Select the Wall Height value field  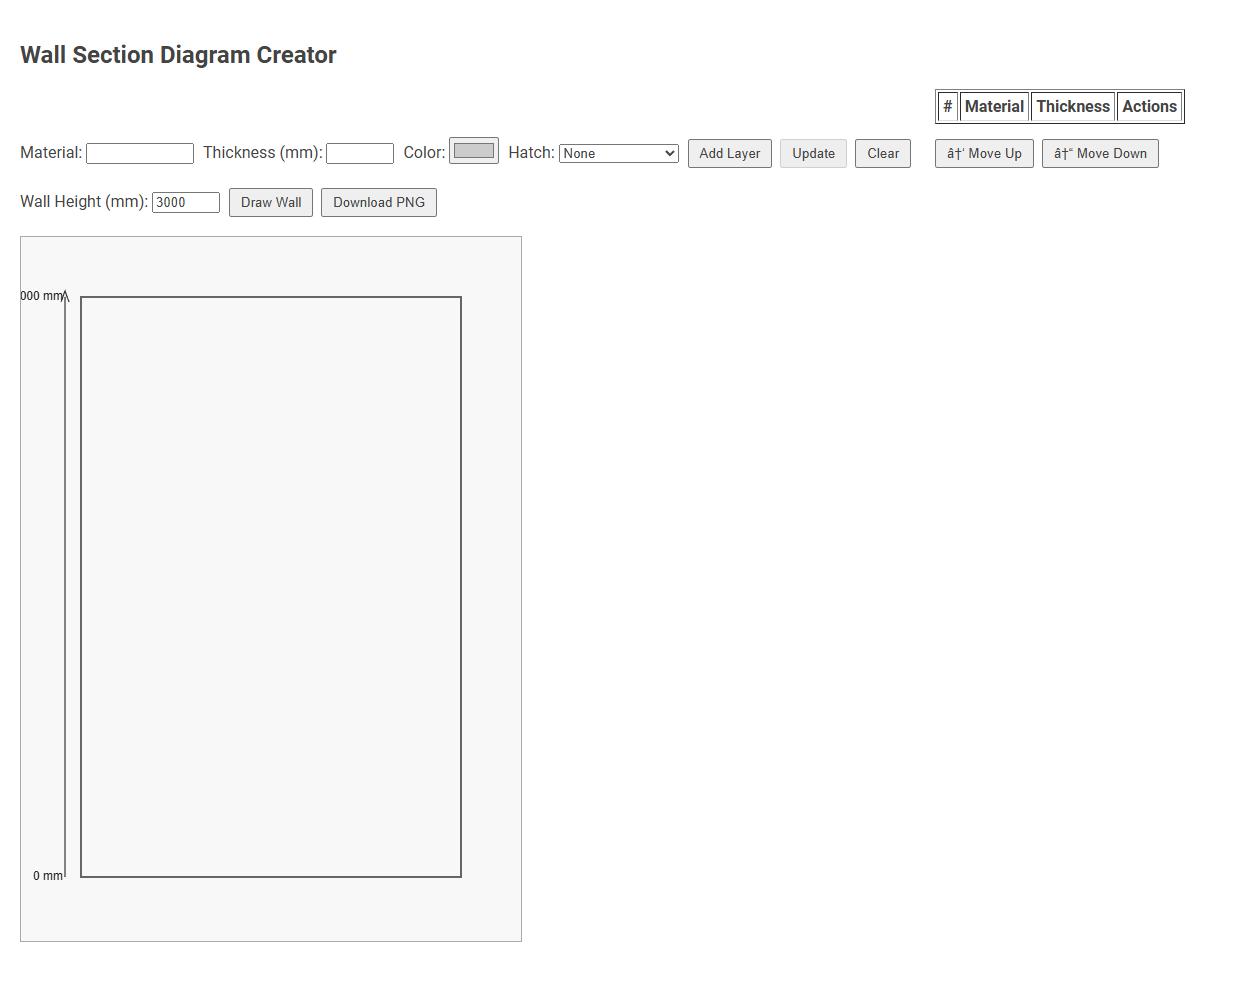pos(185,202)
